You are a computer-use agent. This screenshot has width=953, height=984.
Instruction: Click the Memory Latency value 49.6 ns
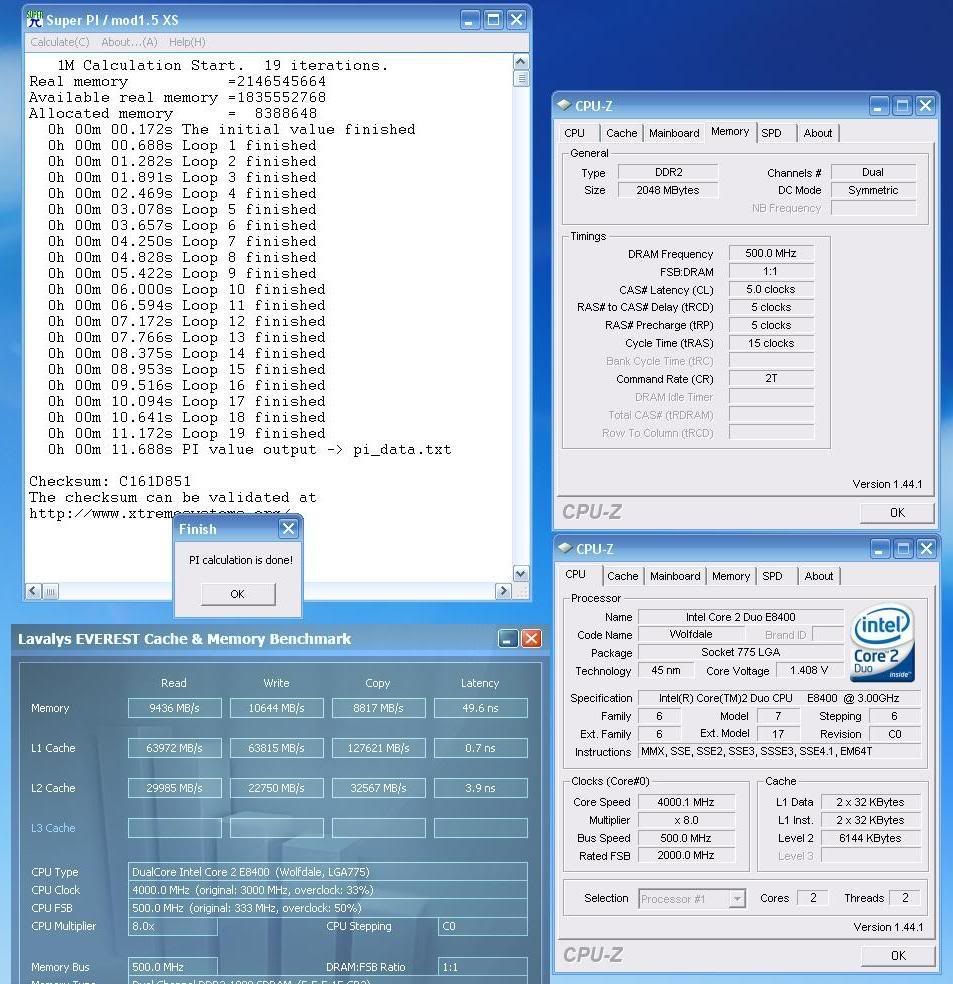481,708
